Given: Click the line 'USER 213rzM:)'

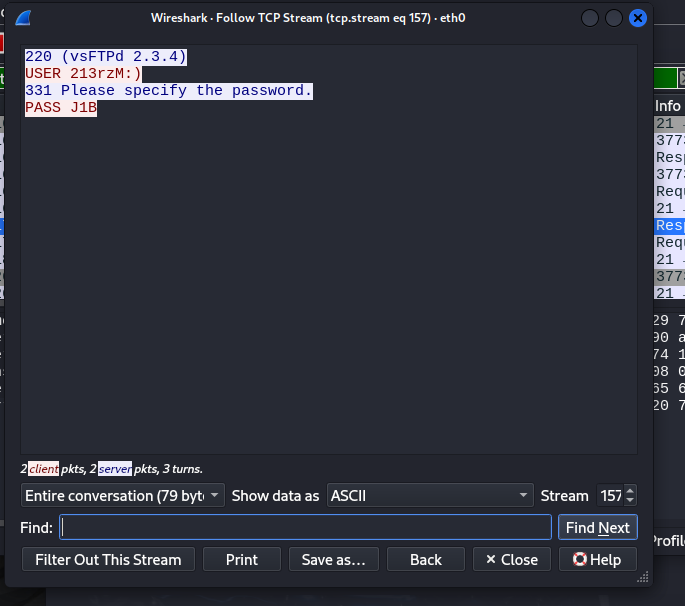Looking at the screenshot, I should click(83, 73).
